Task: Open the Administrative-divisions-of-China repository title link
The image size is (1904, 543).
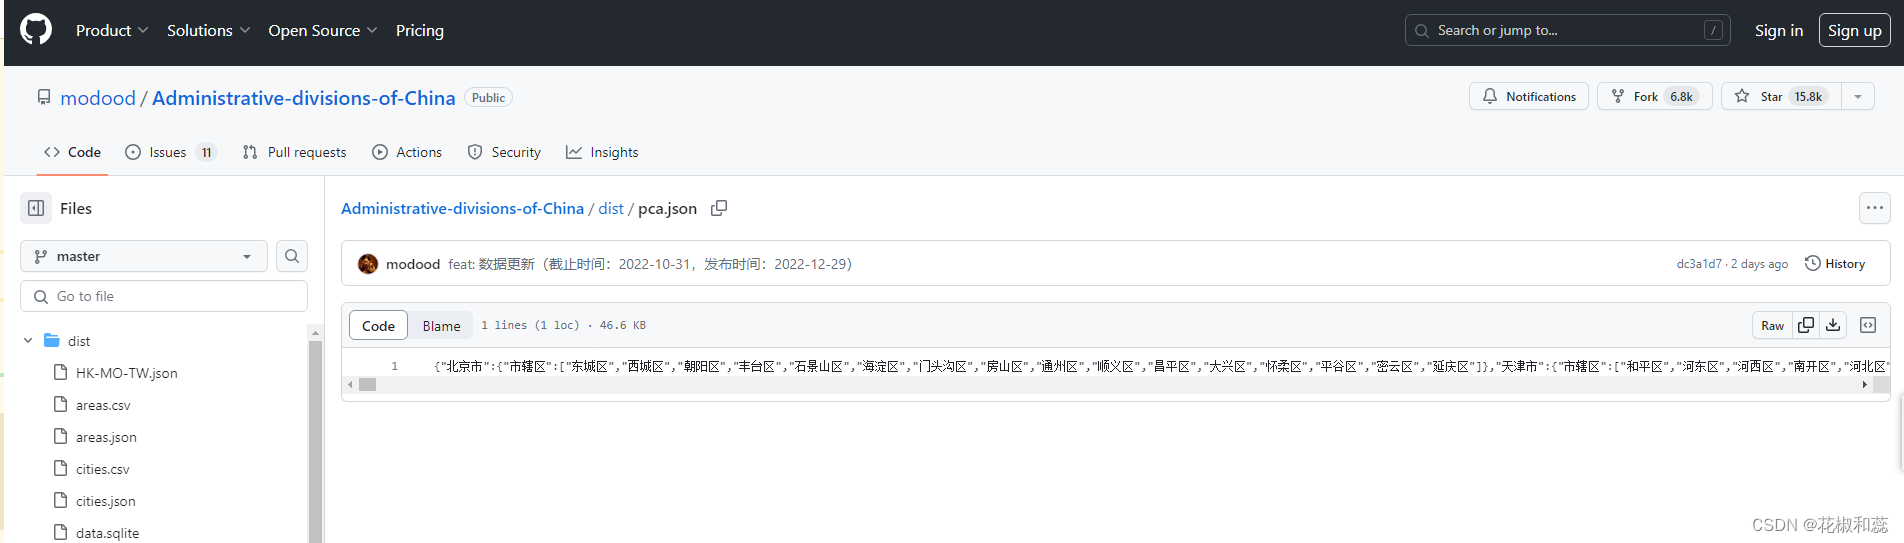Action: [x=304, y=98]
